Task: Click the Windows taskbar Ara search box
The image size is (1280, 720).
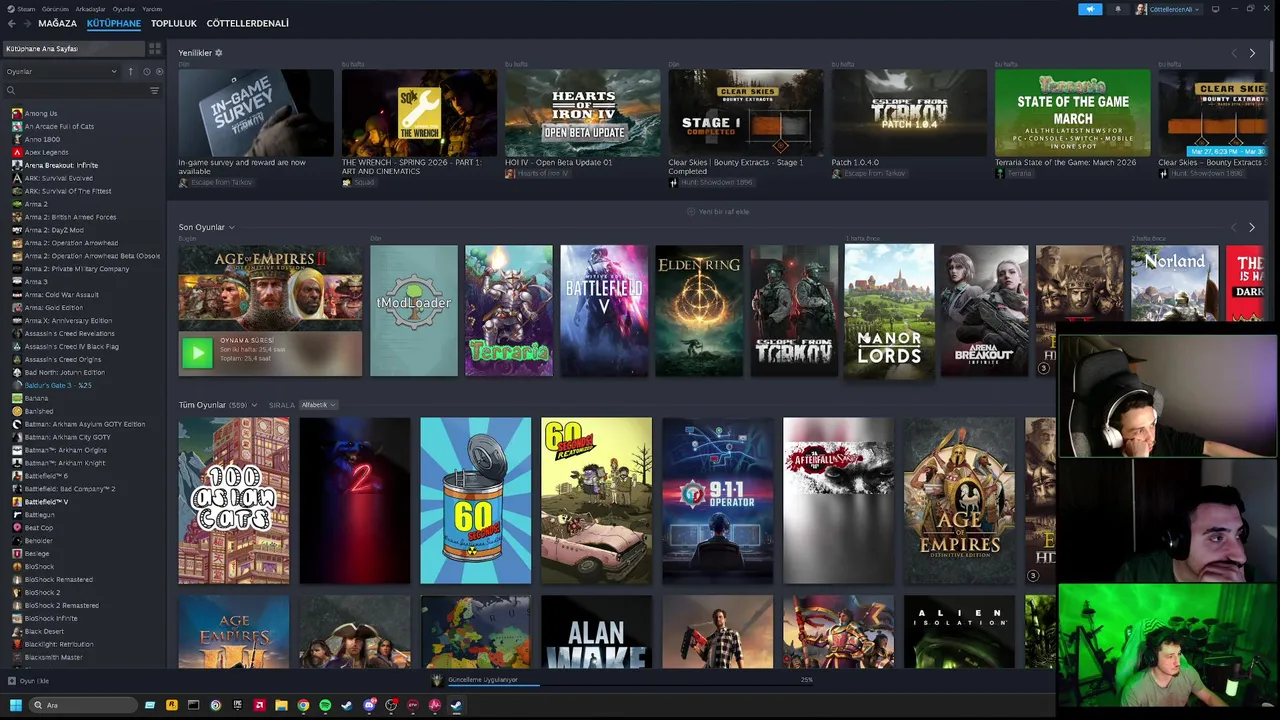Action: point(84,705)
